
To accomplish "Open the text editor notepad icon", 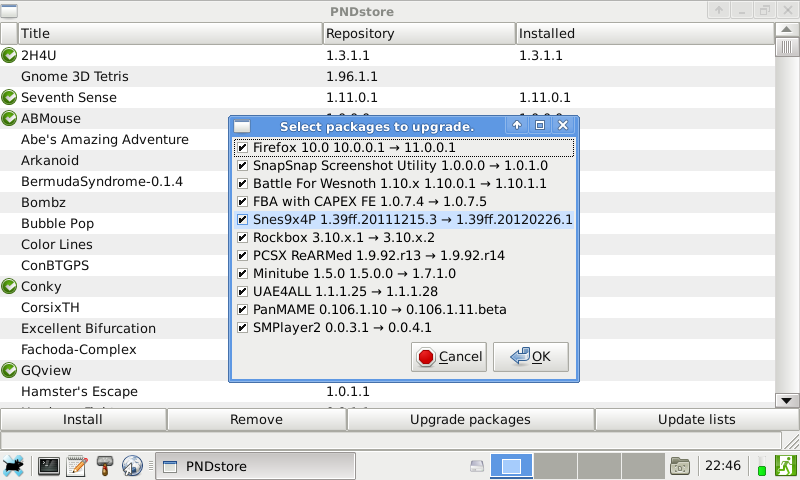I will click(76, 466).
